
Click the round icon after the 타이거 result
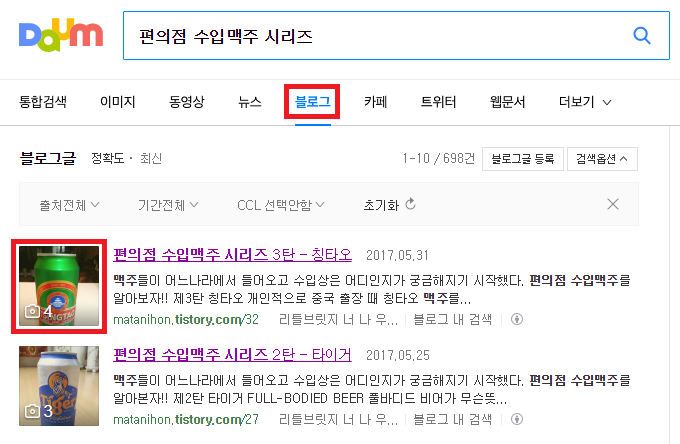point(517,419)
